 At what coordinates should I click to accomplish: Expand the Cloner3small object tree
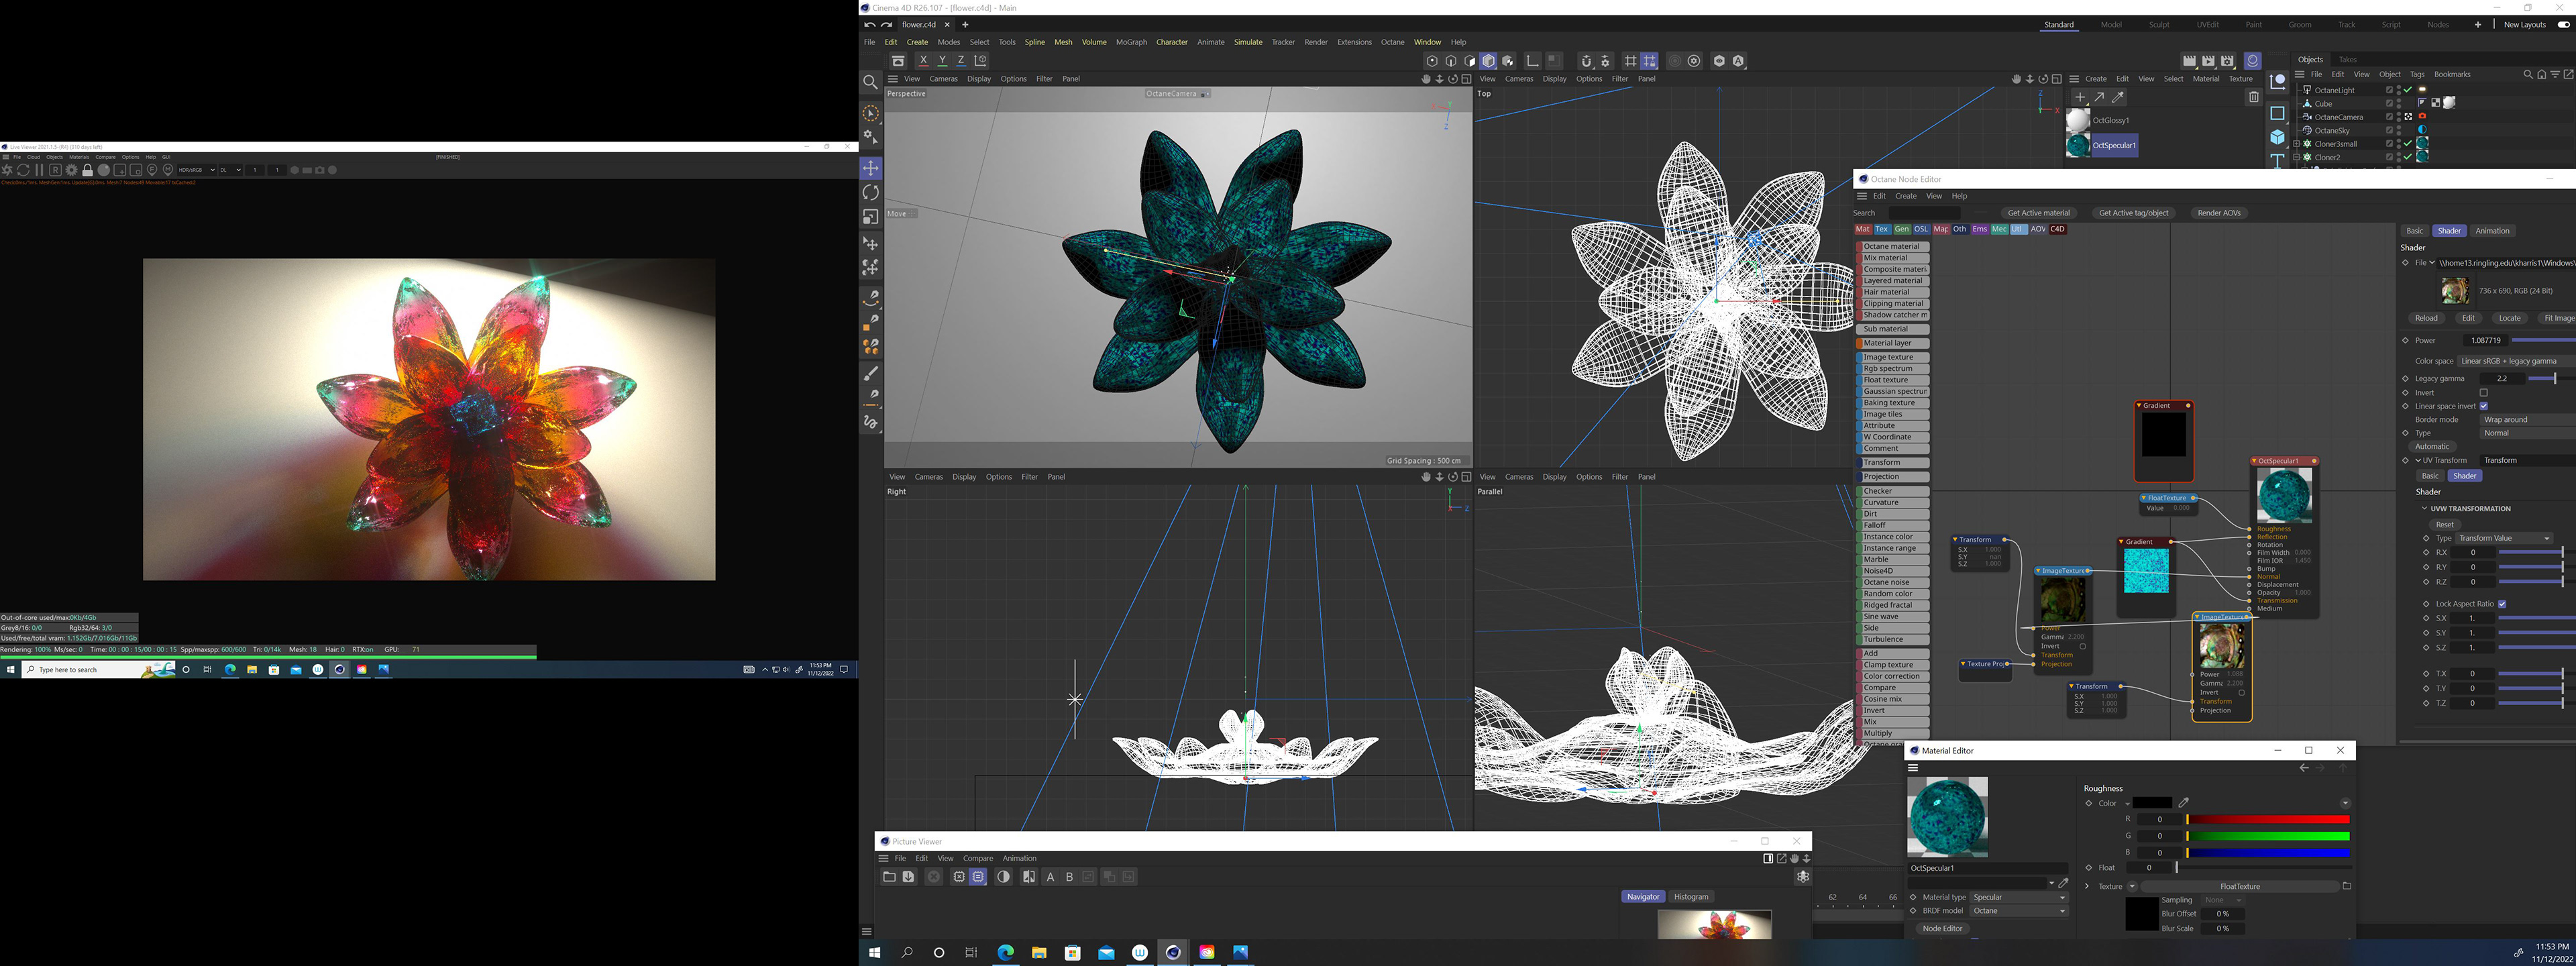pyautogui.click(x=2297, y=144)
